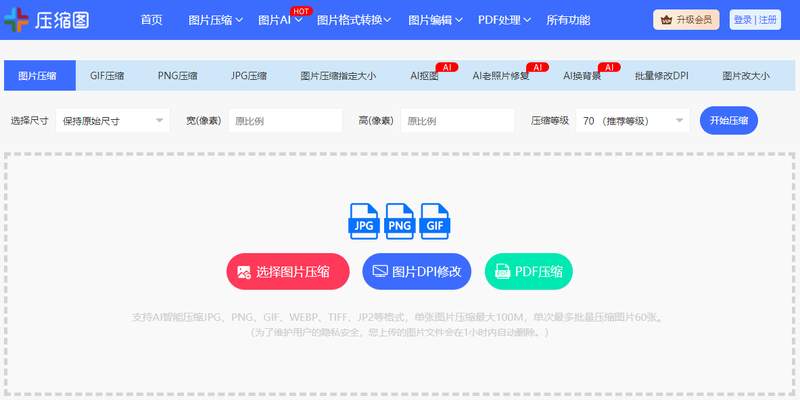Click the PNG file format icon
800x400 pixels.
click(x=399, y=220)
